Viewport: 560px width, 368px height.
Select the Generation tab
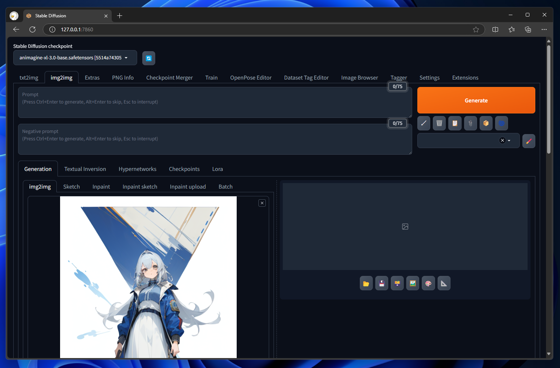[38, 169]
